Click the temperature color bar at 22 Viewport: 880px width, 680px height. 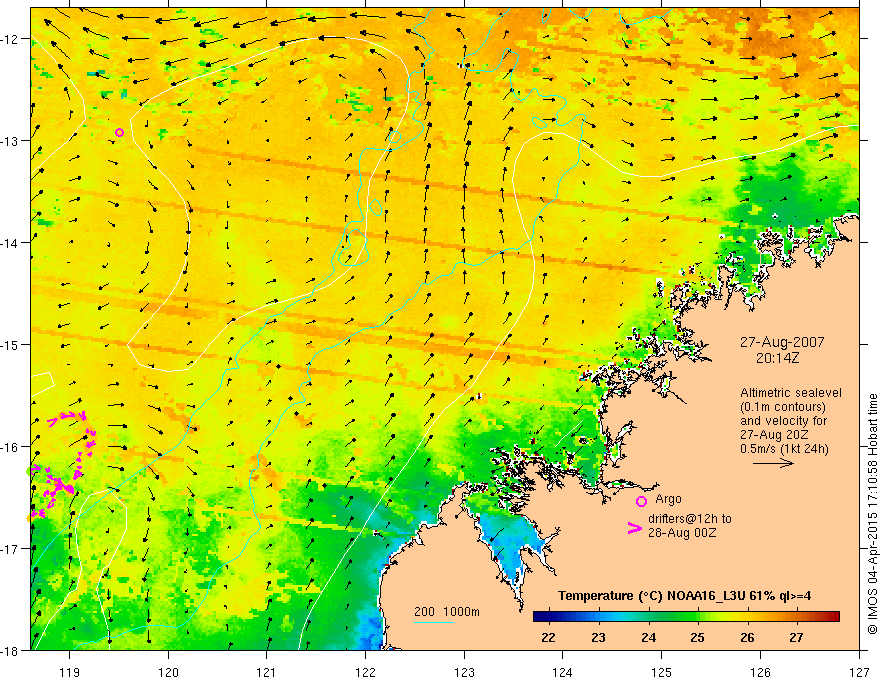click(x=548, y=617)
